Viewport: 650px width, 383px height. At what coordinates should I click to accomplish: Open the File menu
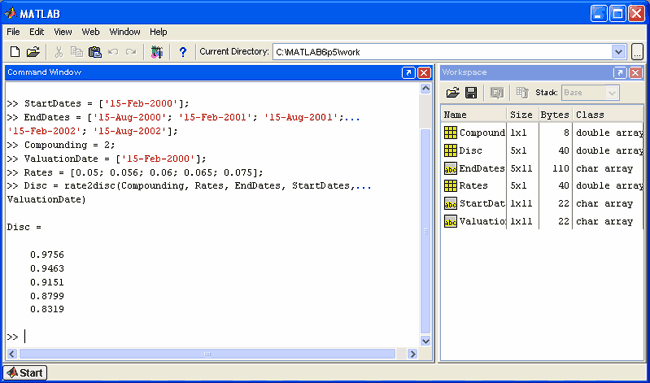pos(13,32)
